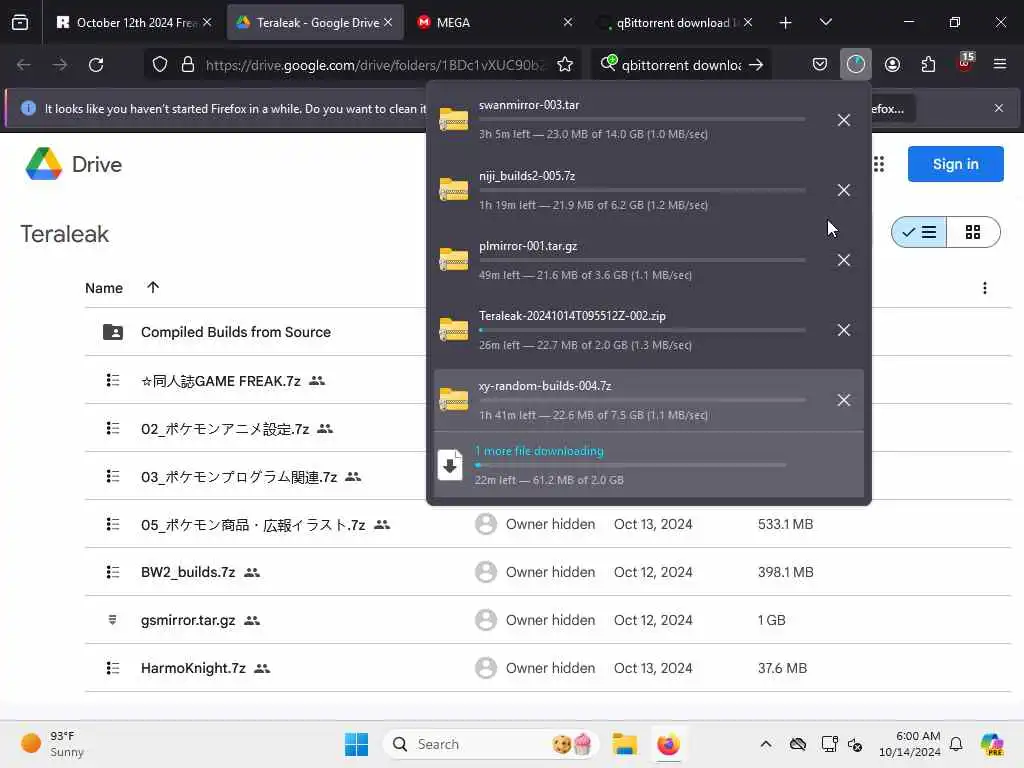This screenshot has height=768, width=1024.
Task: Open a new tab with plus button
Action: pos(785,23)
